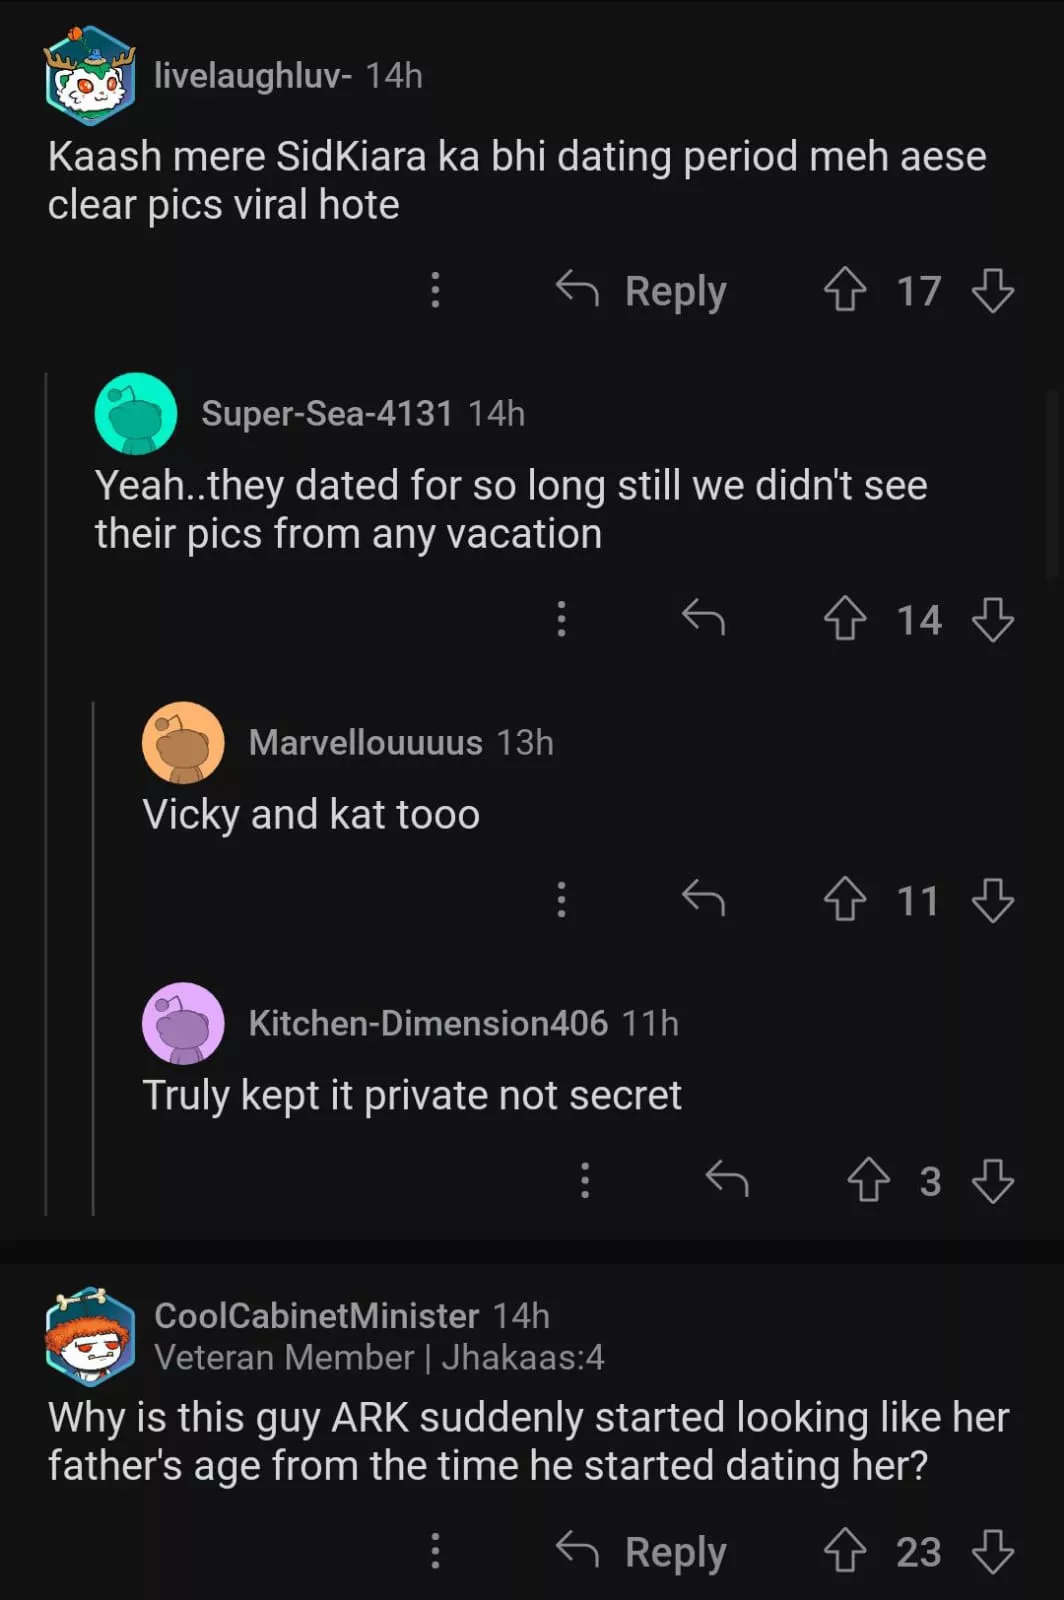Click reply arrow under Marvellouuuus's comment
This screenshot has height=1600, width=1064.
click(703, 900)
